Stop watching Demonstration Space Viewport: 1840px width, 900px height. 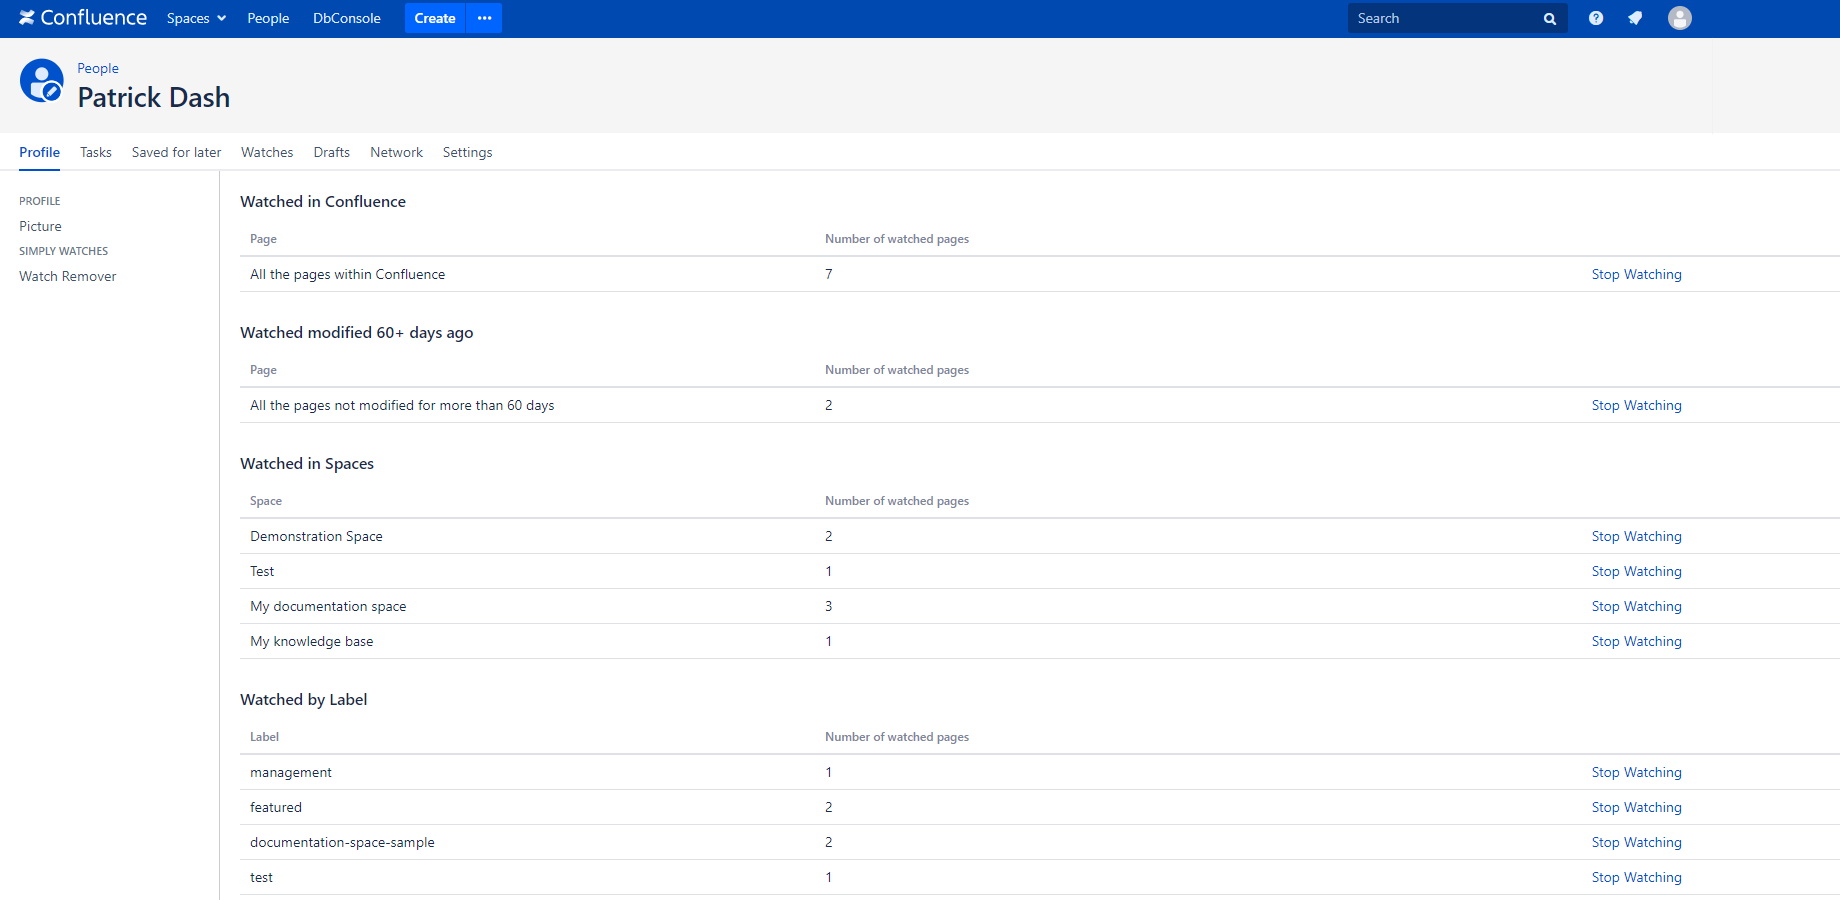tap(1636, 536)
